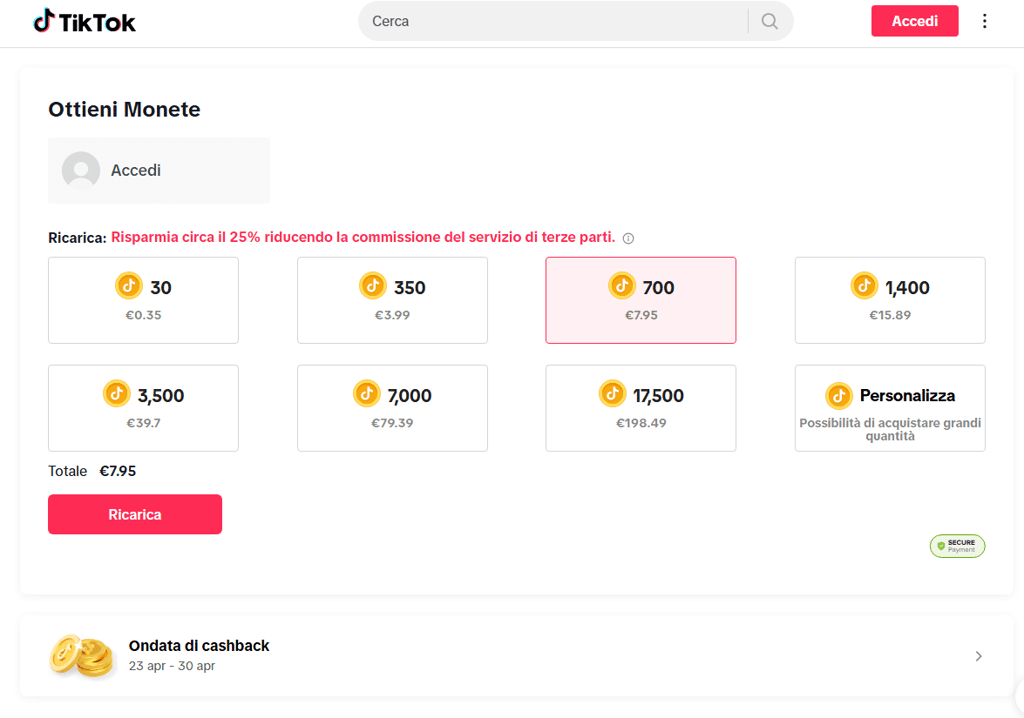This screenshot has height=718, width=1024.
Task: Click the red Ricarica button
Action: tap(135, 514)
